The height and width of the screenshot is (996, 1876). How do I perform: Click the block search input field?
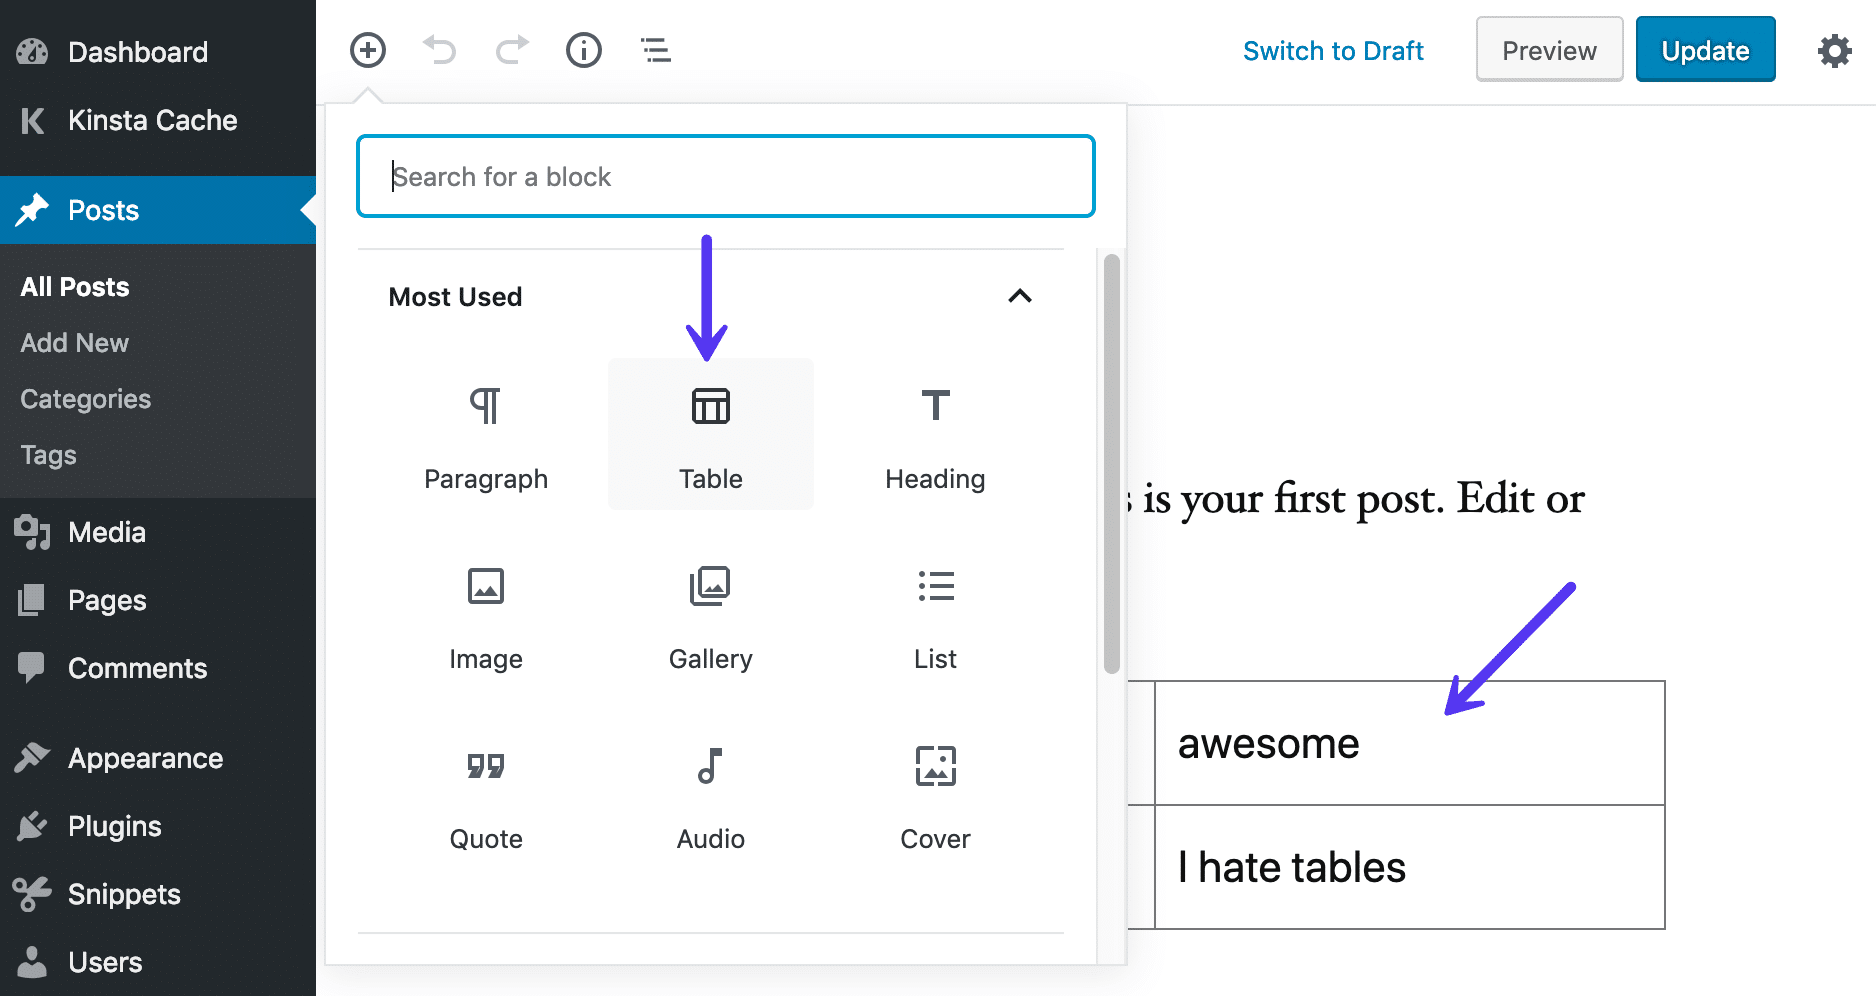point(726,176)
